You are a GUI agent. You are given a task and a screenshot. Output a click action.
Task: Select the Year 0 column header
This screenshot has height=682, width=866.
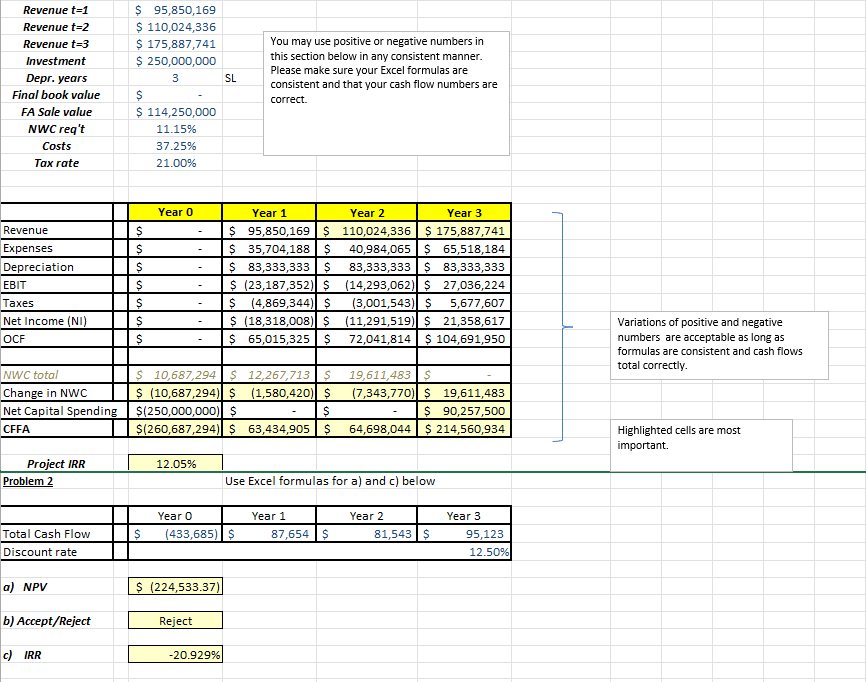[175, 212]
